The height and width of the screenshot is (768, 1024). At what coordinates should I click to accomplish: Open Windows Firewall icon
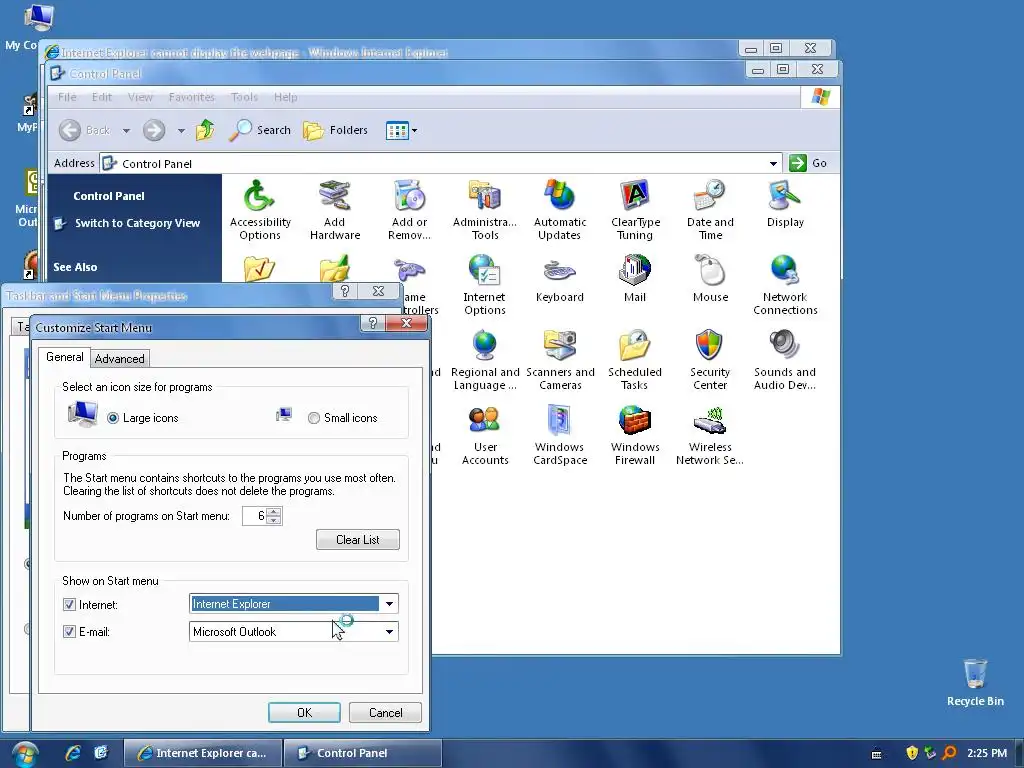pyautogui.click(x=635, y=436)
